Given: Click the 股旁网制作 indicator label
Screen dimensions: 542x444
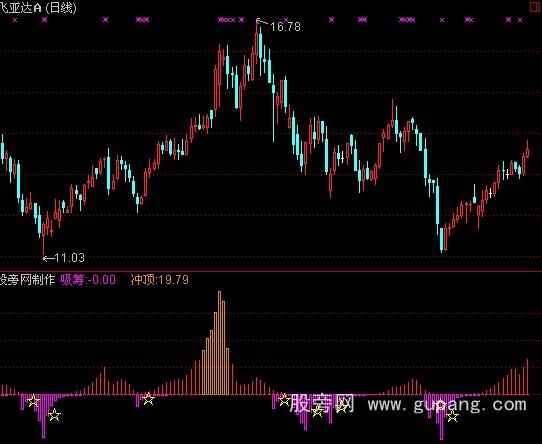Looking at the screenshot, I should pyautogui.click(x=28, y=279).
